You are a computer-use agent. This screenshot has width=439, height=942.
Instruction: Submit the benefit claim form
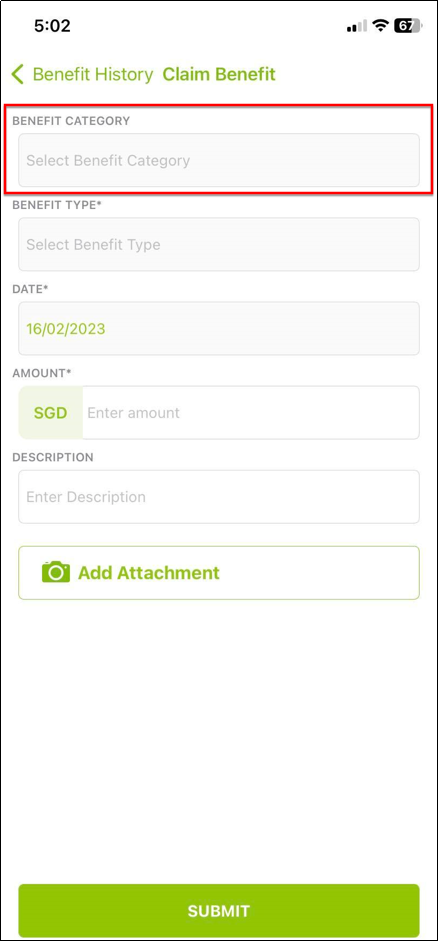pos(219,911)
